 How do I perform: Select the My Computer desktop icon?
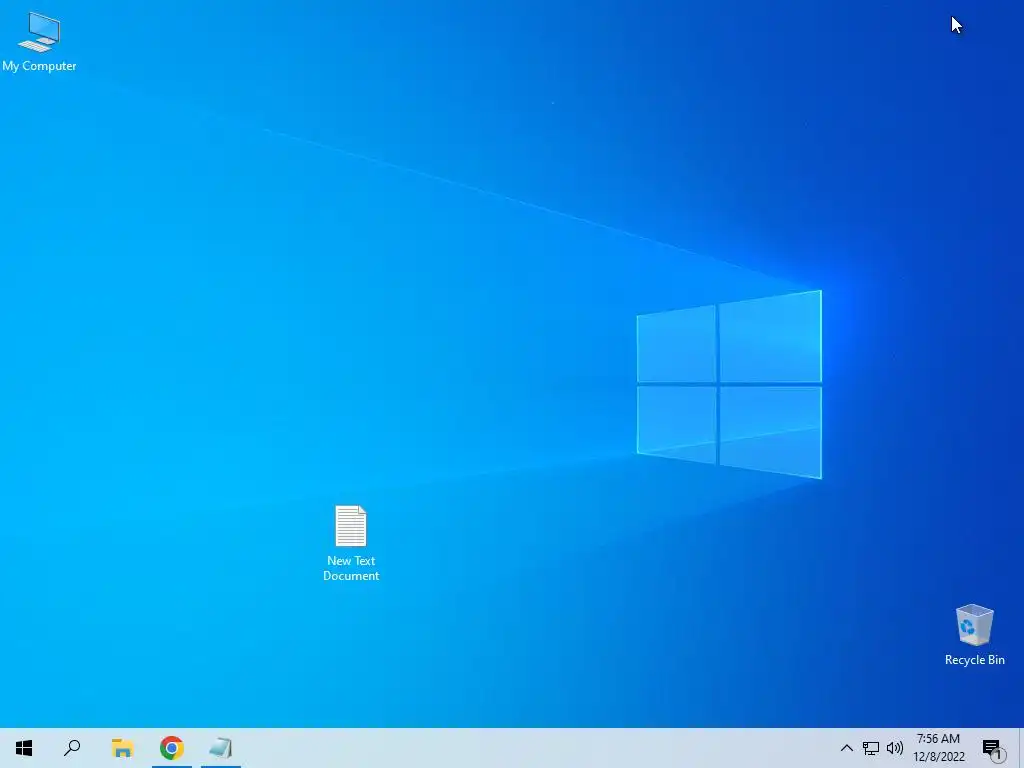pyautogui.click(x=39, y=42)
